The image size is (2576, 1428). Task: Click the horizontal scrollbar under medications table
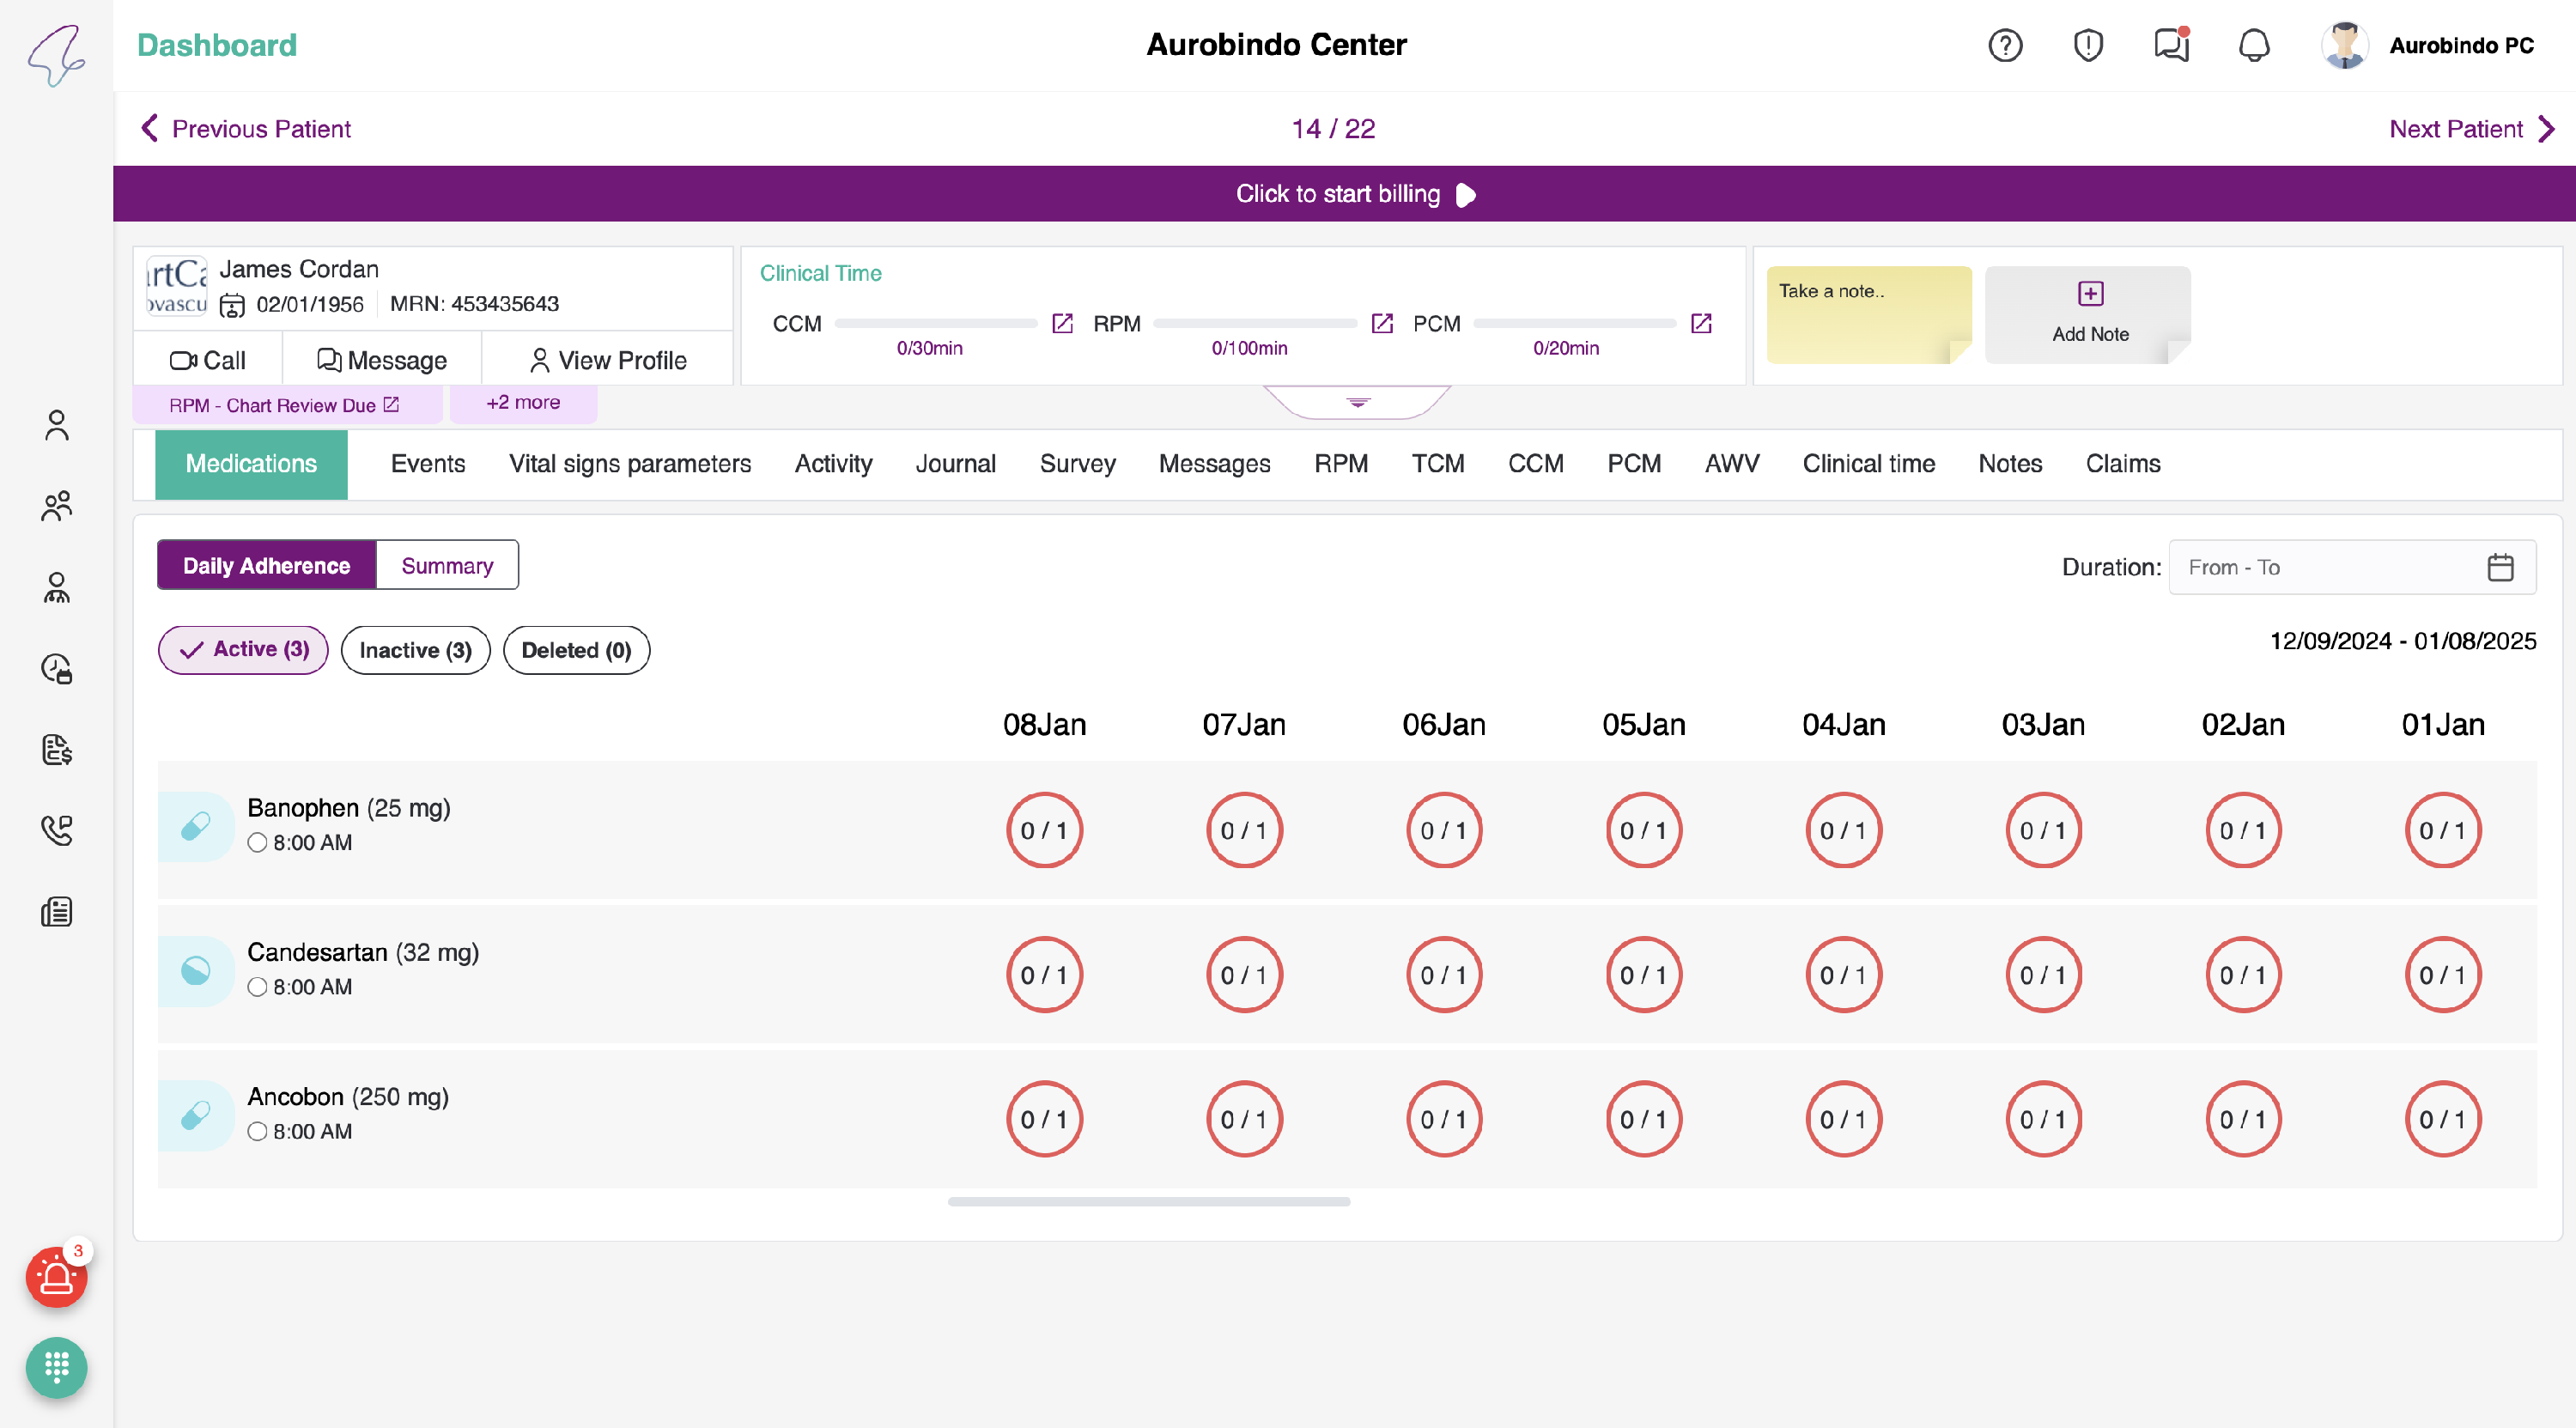click(x=1148, y=1202)
